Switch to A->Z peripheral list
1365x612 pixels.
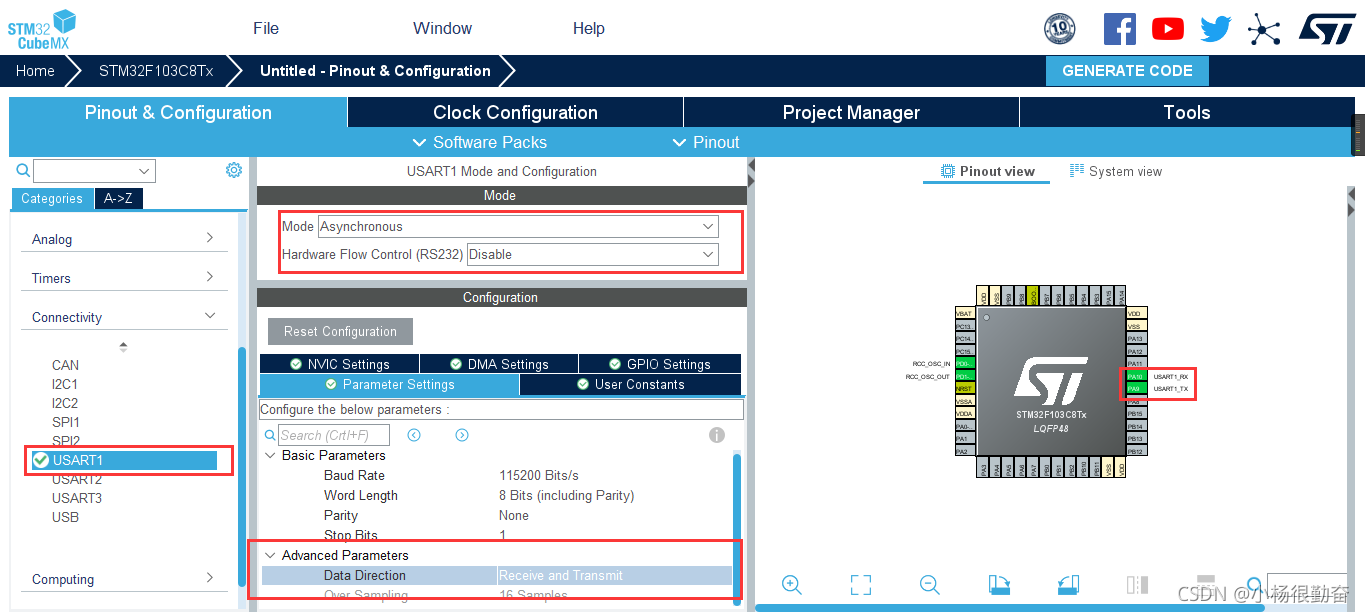(118, 198)
